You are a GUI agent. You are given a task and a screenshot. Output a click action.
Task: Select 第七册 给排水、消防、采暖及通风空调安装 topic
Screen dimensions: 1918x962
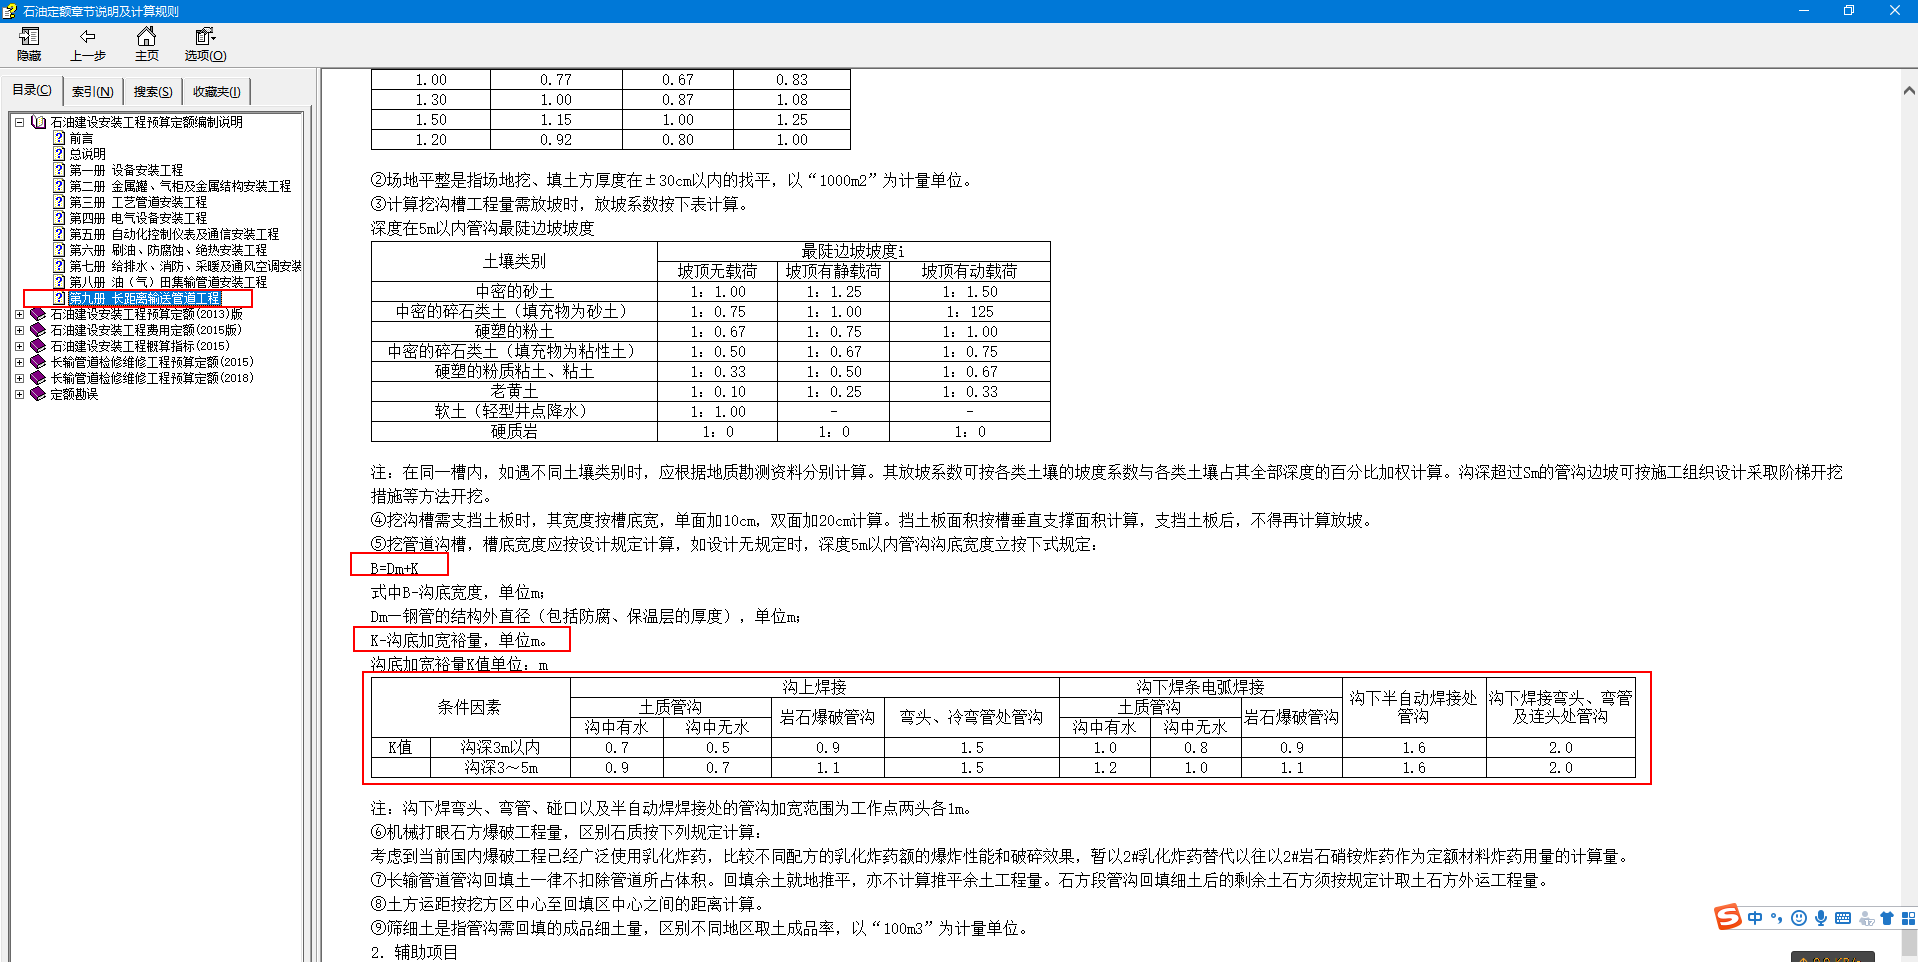coord(185,266)
